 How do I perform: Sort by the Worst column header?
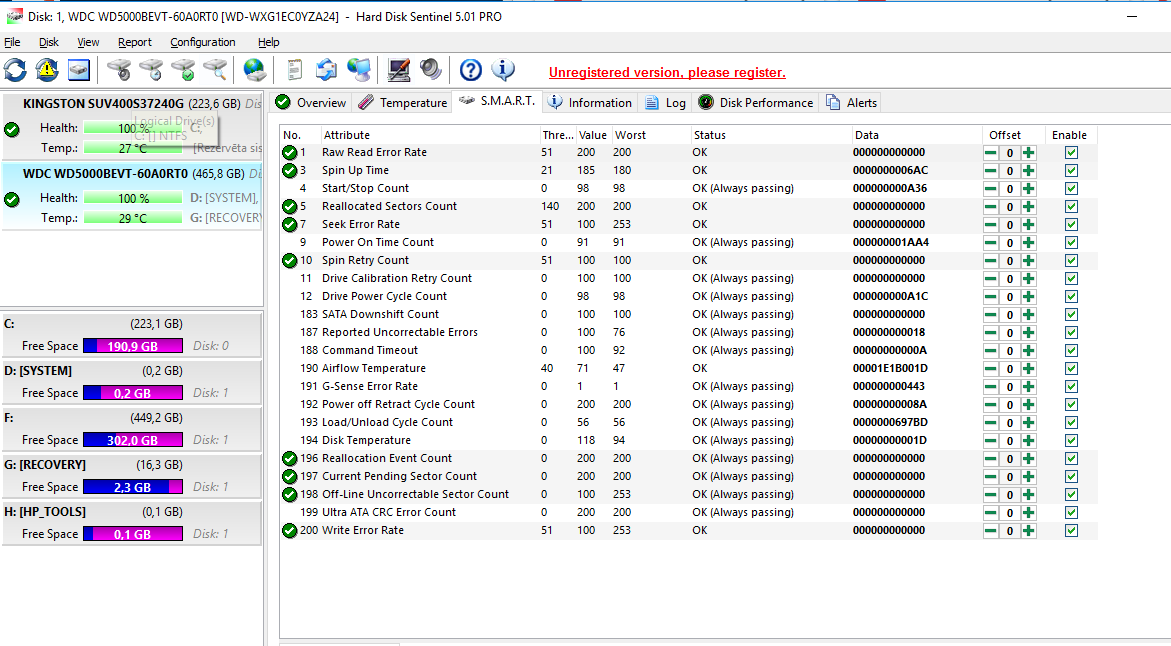click(650, 135)
